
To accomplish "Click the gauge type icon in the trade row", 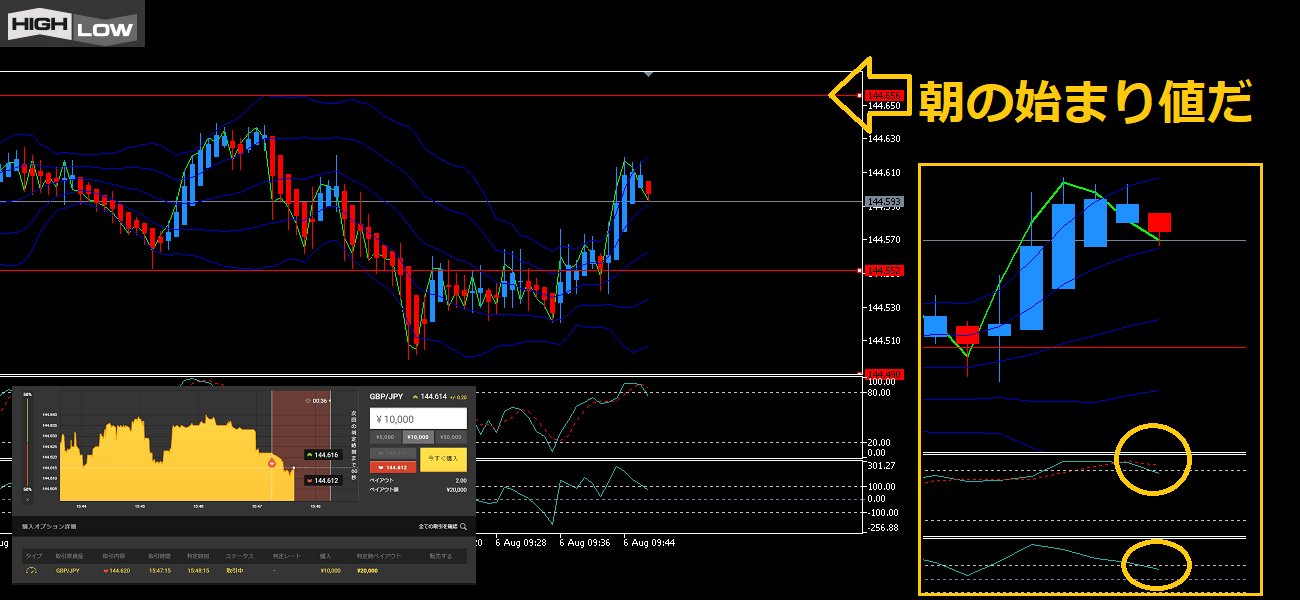I will [31, 570].
